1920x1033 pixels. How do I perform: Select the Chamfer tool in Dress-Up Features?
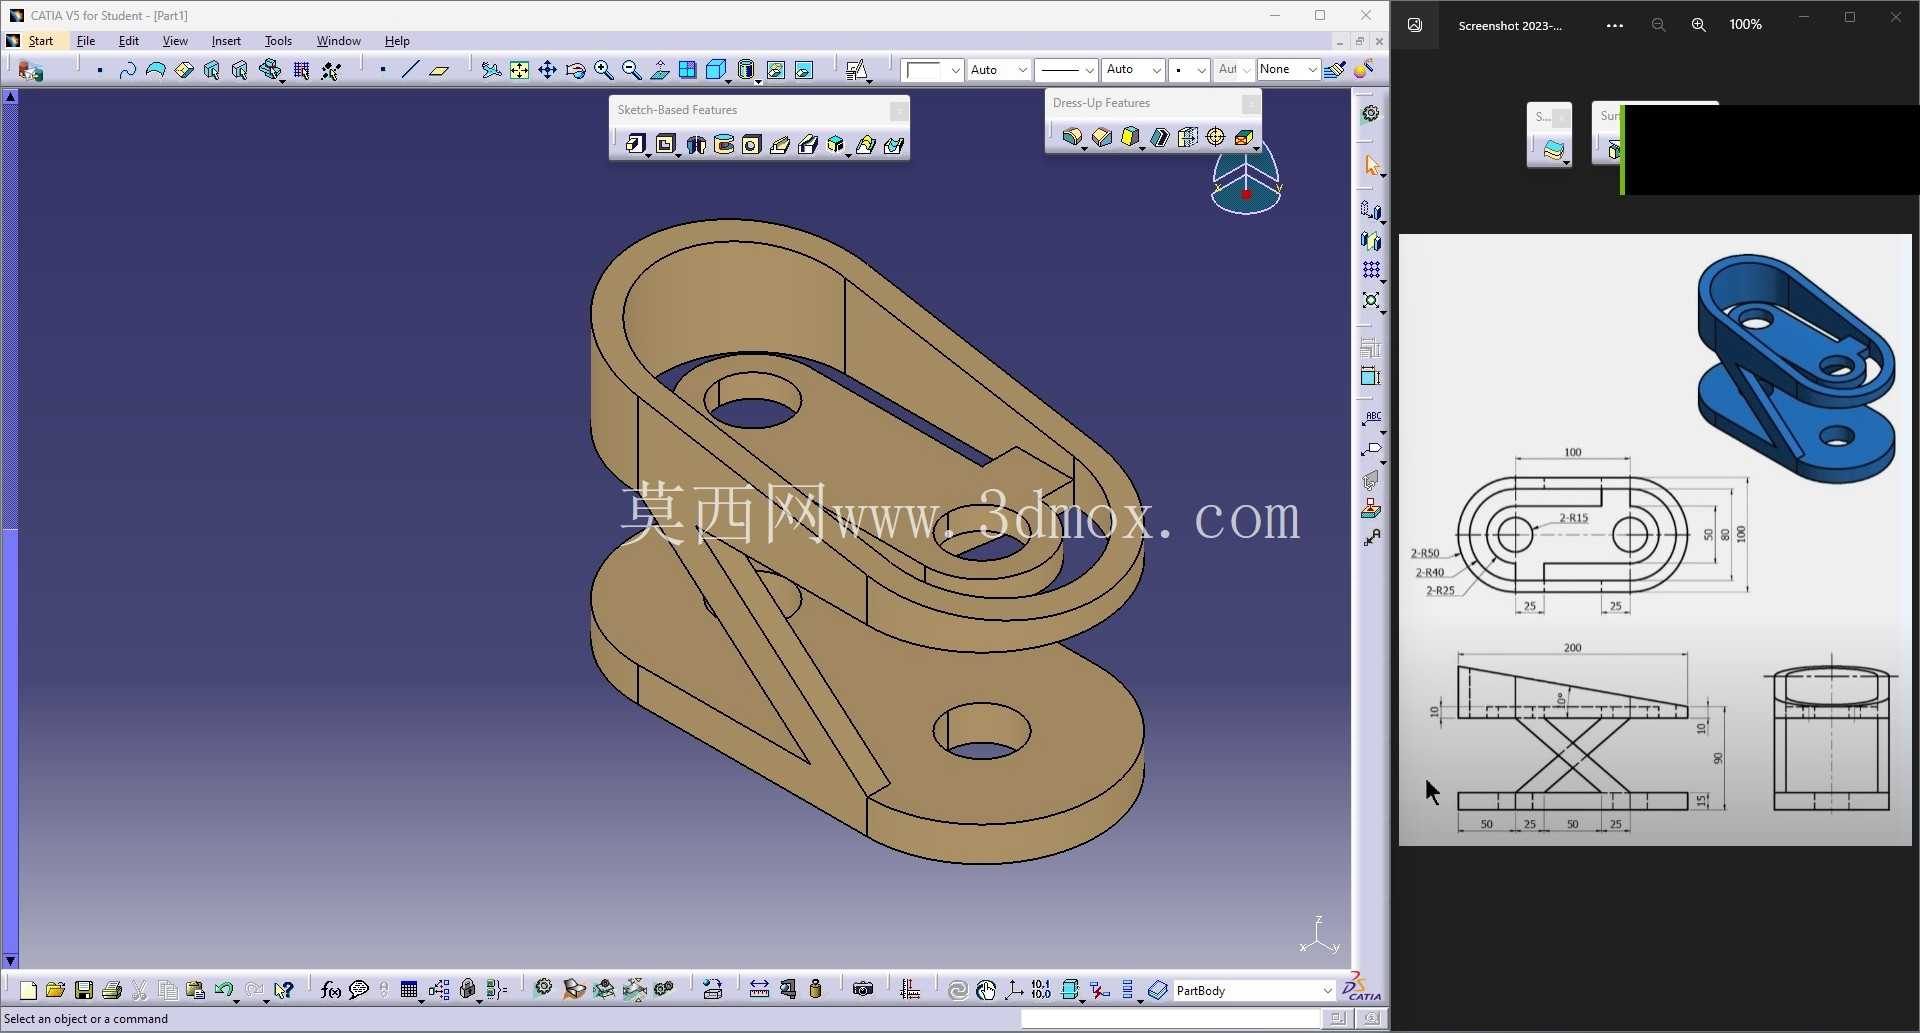point(1102,137)
